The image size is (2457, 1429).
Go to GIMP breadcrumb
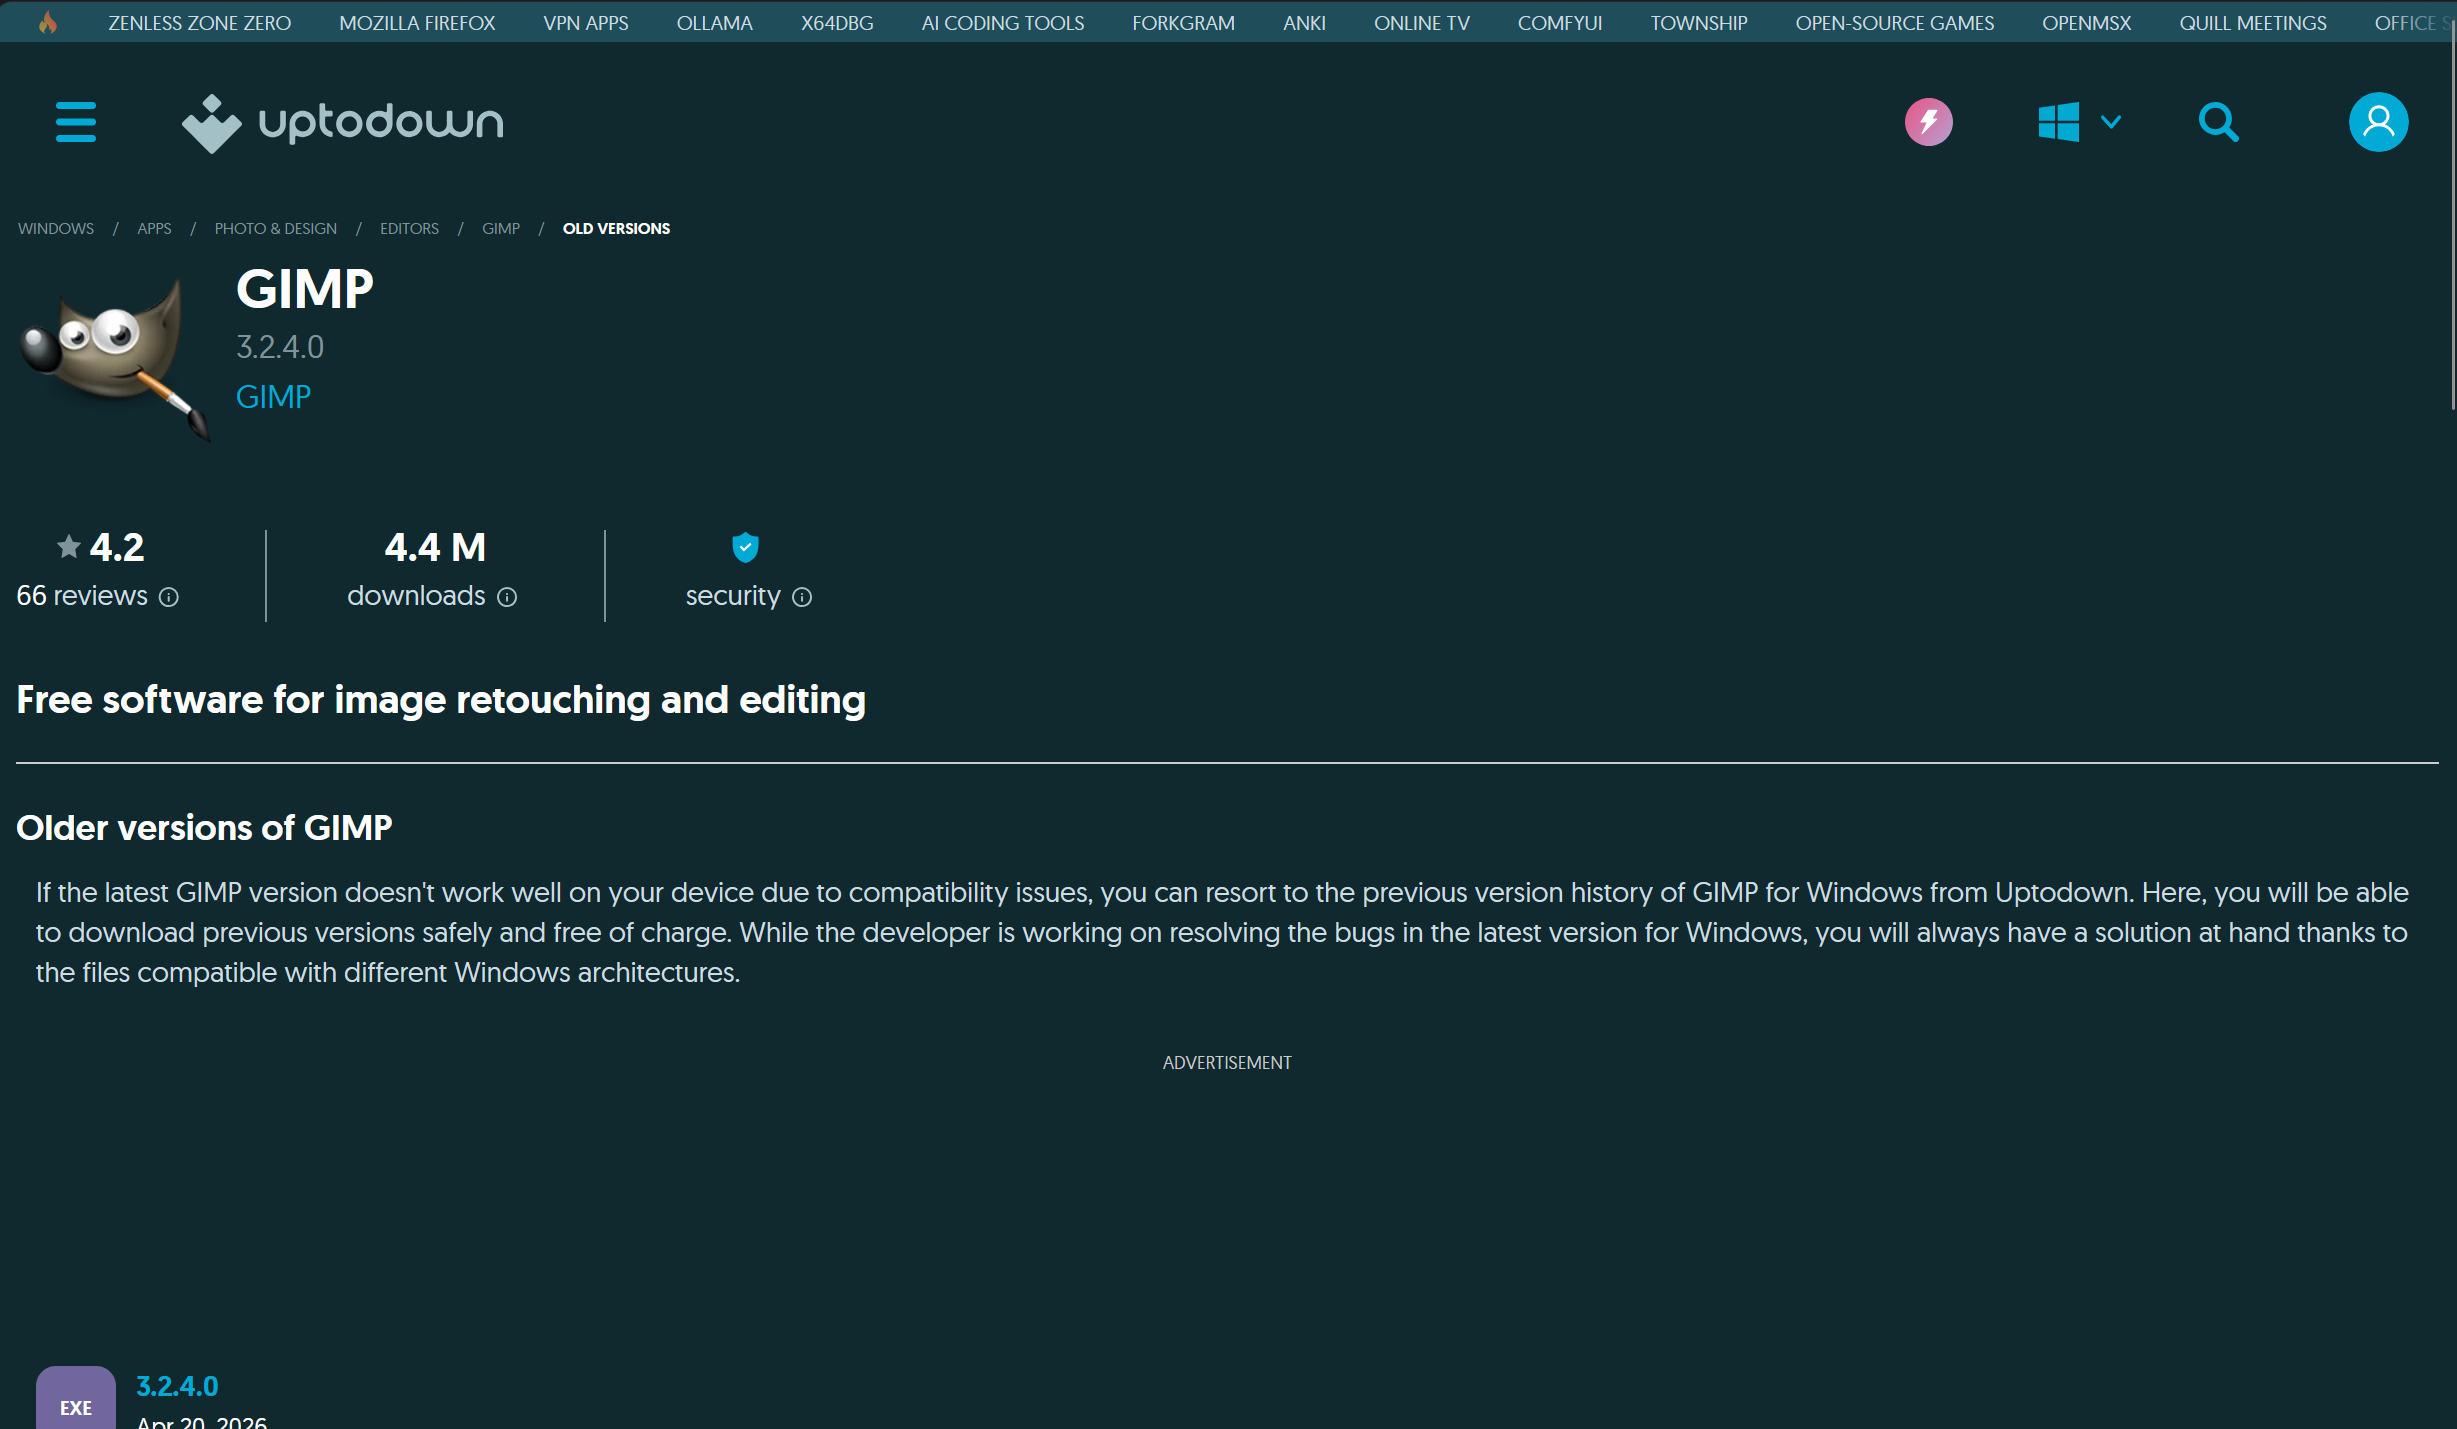pyautogui.click(x=501, y=229)
